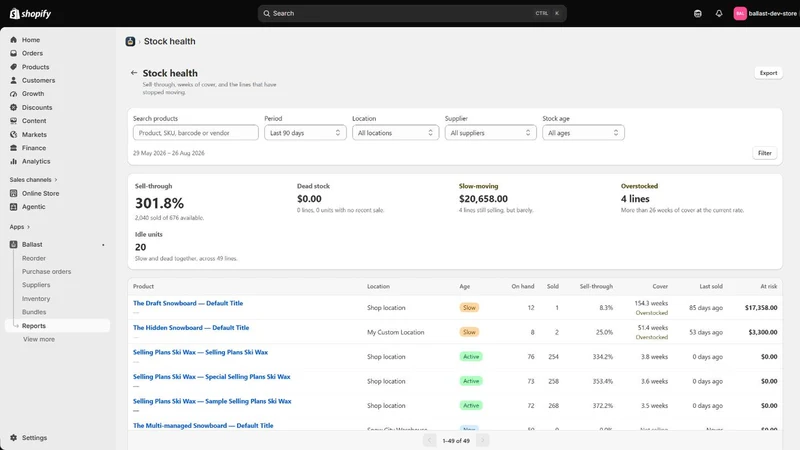Click the 301.8% sell-through figure
Image resolution: width=800 pixels, height=450 pixels.
[159, 203]
